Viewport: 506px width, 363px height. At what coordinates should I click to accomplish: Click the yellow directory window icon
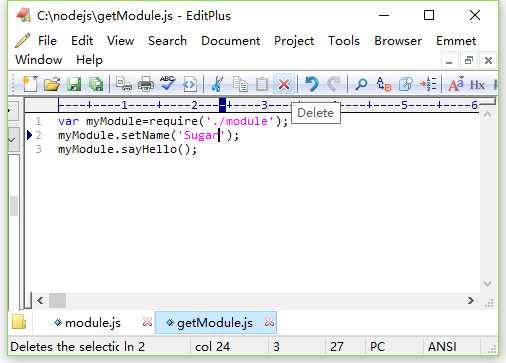coord(19,322)
